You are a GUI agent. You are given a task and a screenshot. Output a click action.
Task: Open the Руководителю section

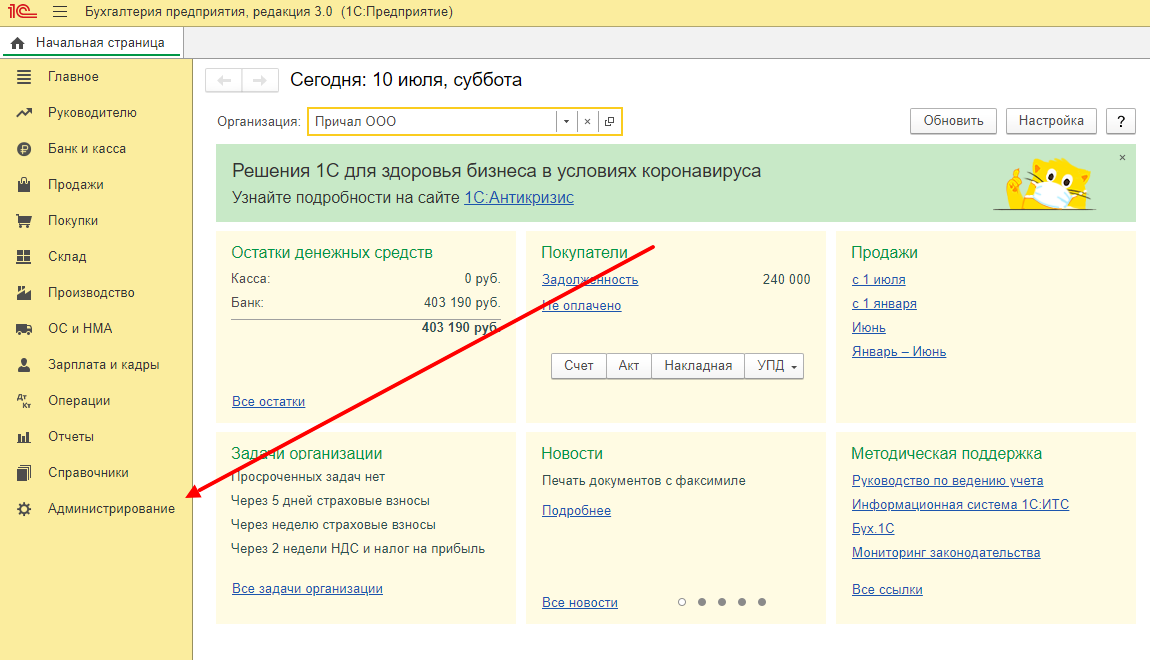click(x=92, y=113)
